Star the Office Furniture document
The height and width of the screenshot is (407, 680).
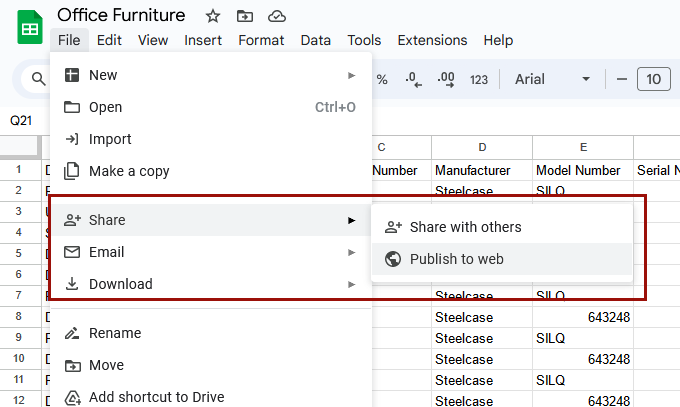(x=213, y=16)
